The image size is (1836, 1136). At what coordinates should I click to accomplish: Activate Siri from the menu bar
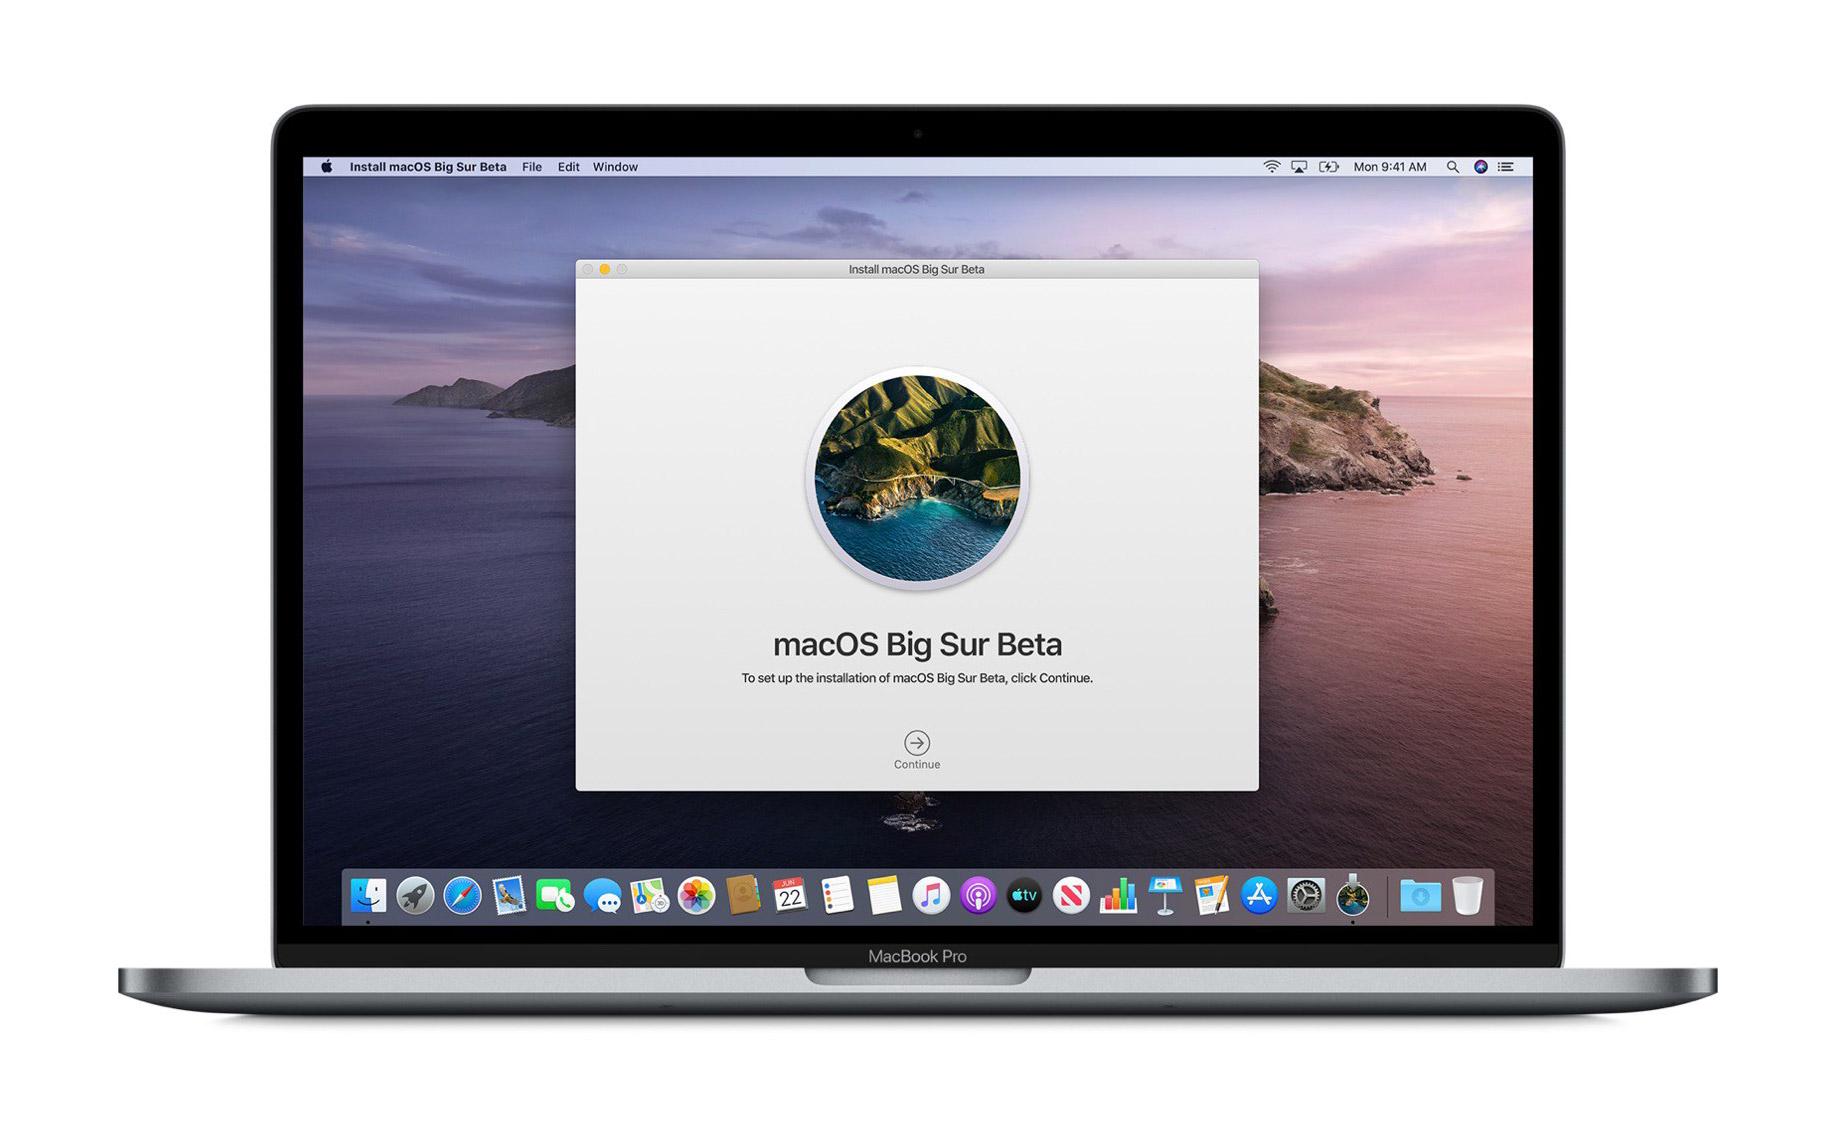tap(1480, 167)
